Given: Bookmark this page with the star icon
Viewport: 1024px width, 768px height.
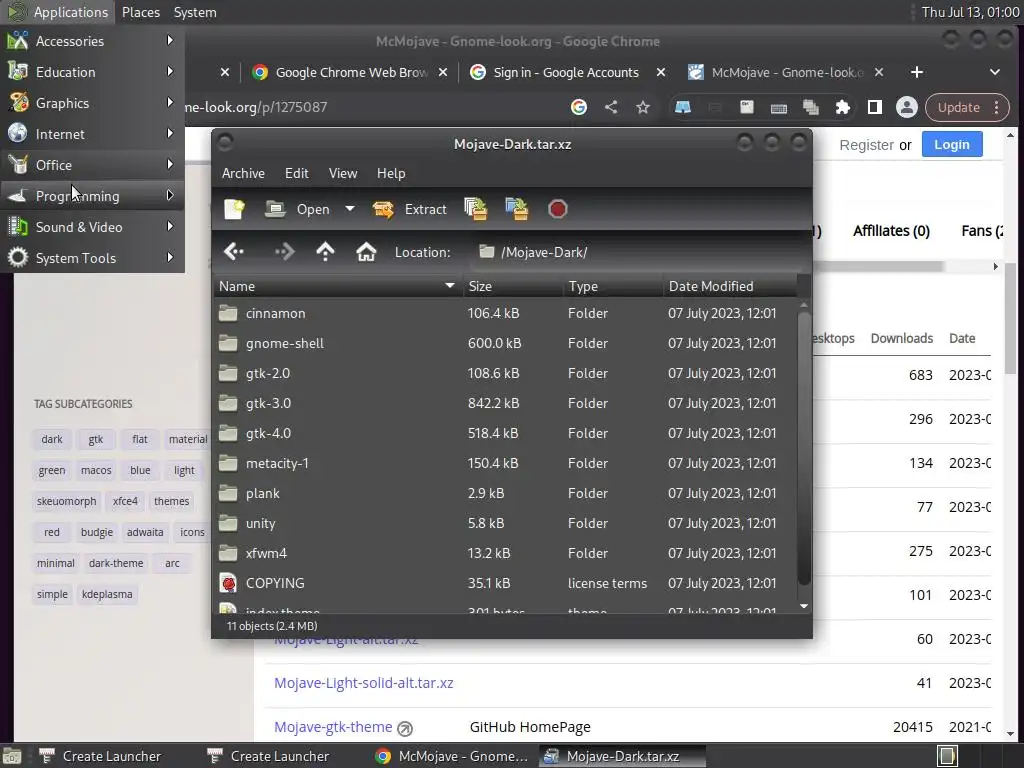Looking at the screenshot, I should (643, 107).
